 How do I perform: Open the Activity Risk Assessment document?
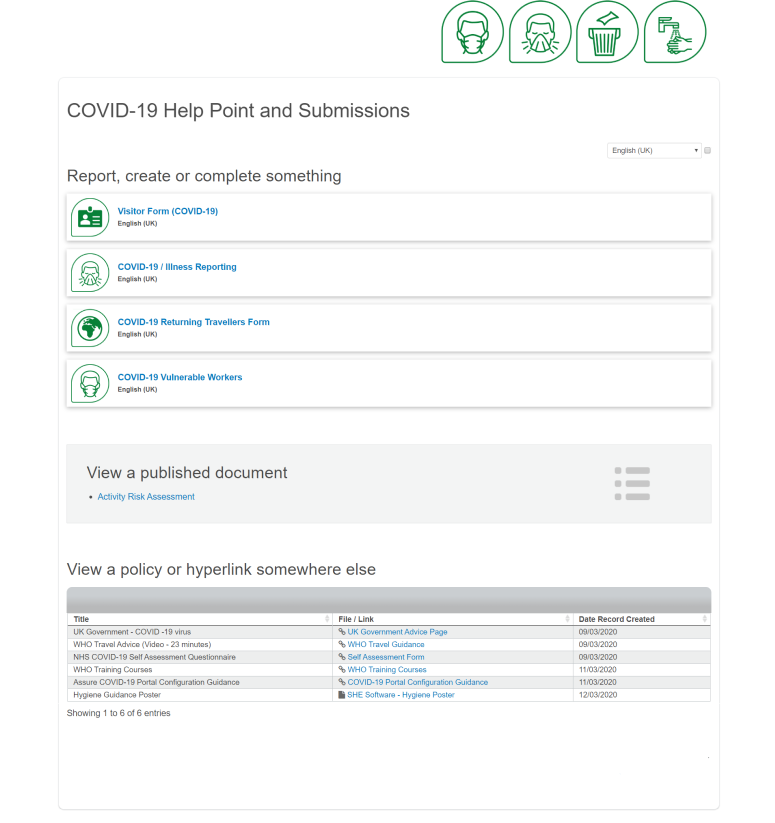146,497
